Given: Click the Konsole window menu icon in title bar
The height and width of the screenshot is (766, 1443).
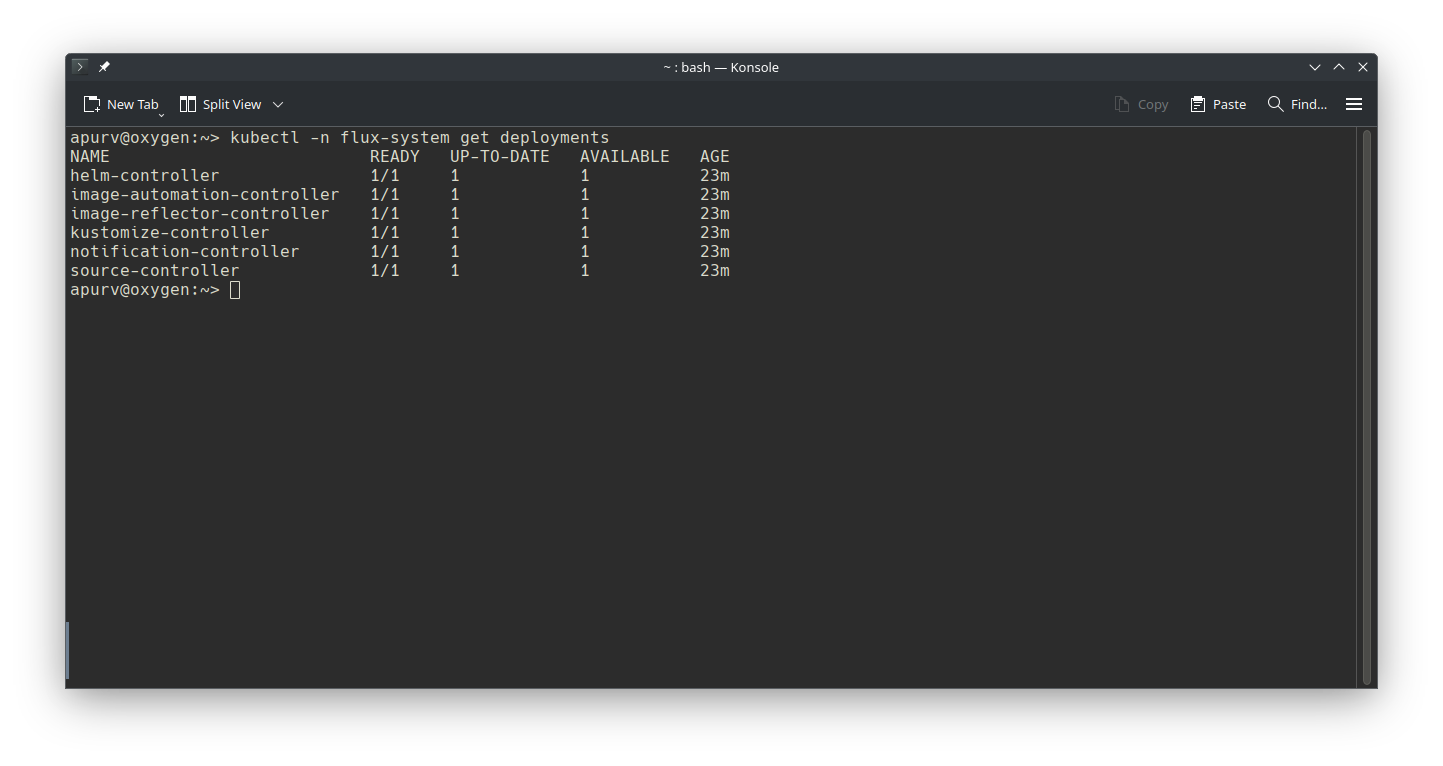Looking at the screenshot, I should pos(80,67).
